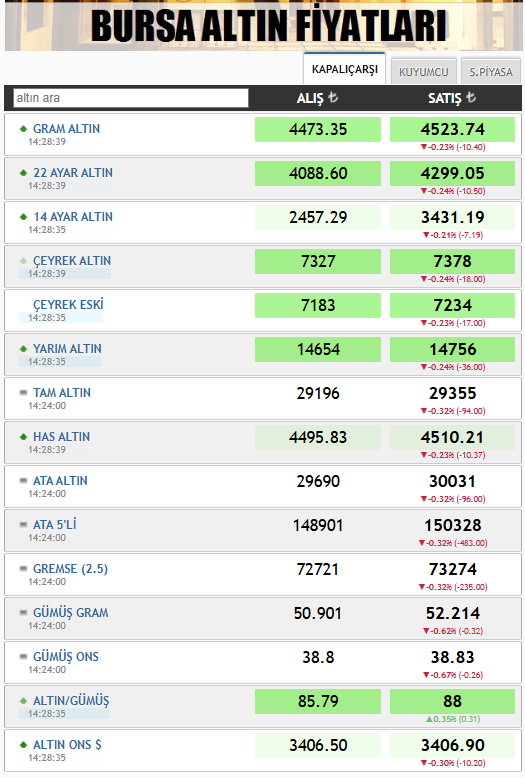This screenshot has height=778, width=525.
Task: Click the green arrow icon next to 22 AYAR ALTIN
Action: click(23, 173)
